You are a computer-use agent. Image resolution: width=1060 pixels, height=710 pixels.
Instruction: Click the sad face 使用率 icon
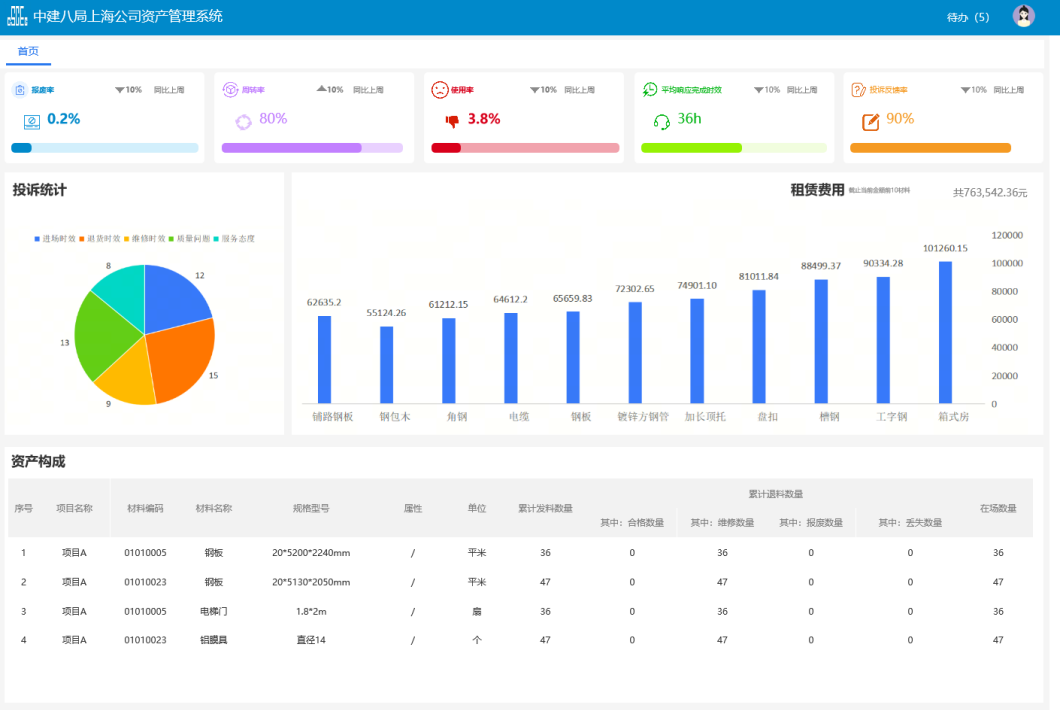coord(439,90)
